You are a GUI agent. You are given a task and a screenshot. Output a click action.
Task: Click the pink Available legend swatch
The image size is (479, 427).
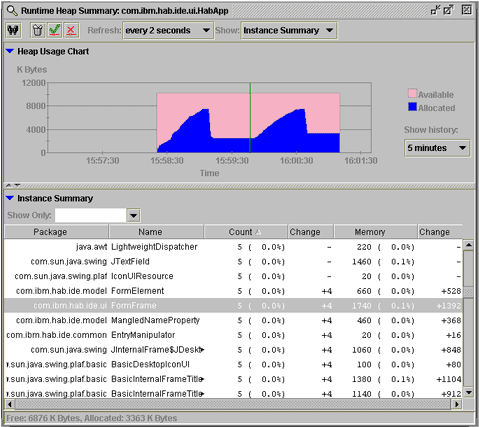(412, 93)
